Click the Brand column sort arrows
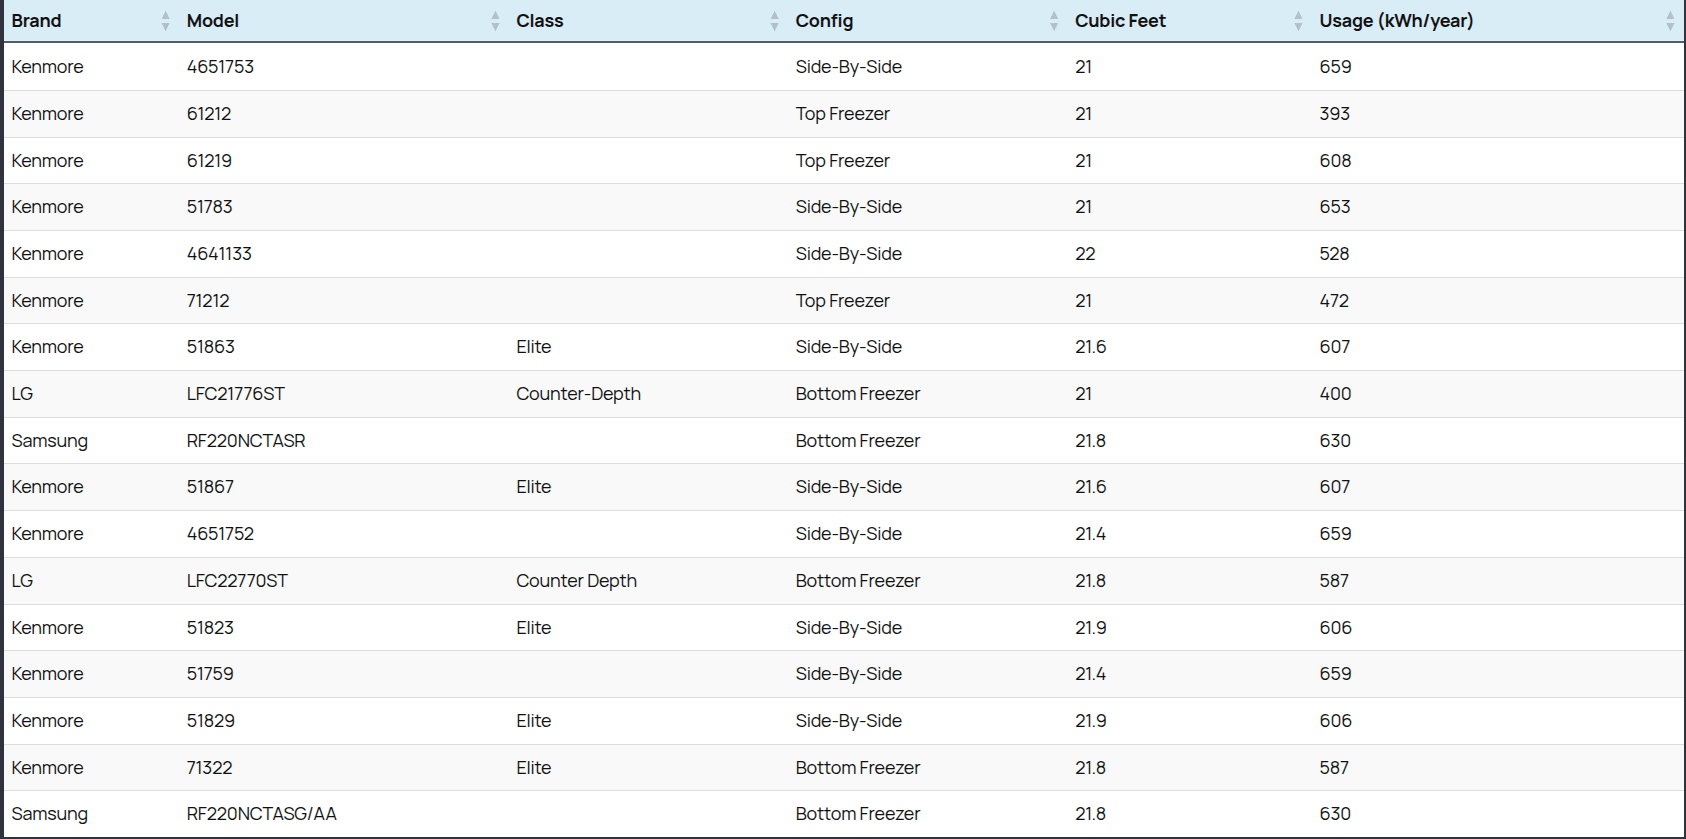The height and width of the screenshot is (839, 1686). tap(166, 21)
